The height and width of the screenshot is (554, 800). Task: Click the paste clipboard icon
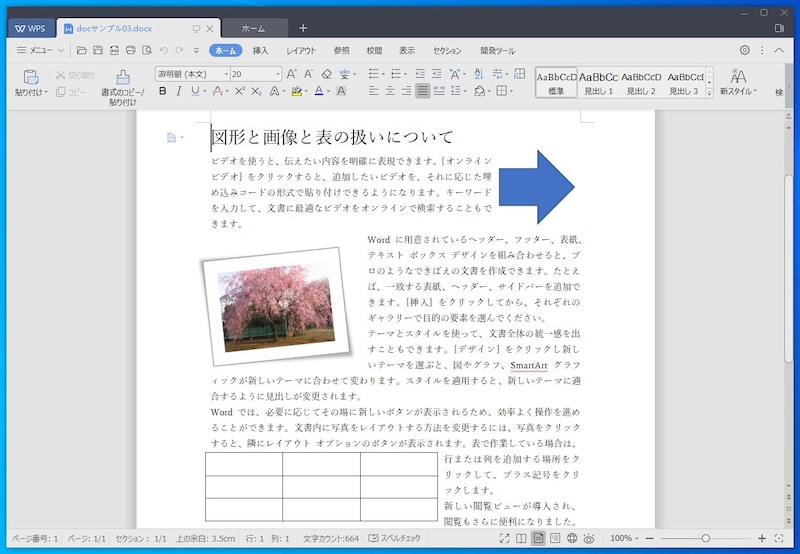pos(29,77)
